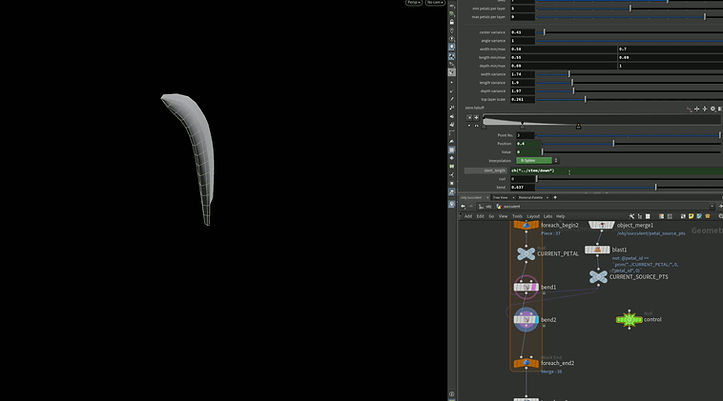Switch to the Tree View tab
Viewport: 723px width, 401px height.
point(500,197)
